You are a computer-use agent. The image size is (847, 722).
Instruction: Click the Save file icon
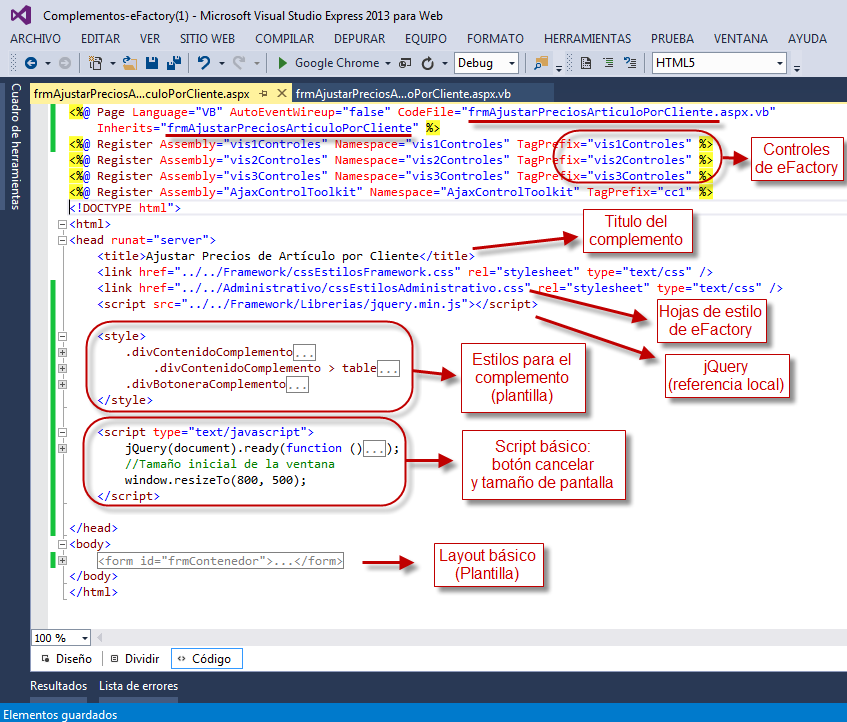click(152, 63)
